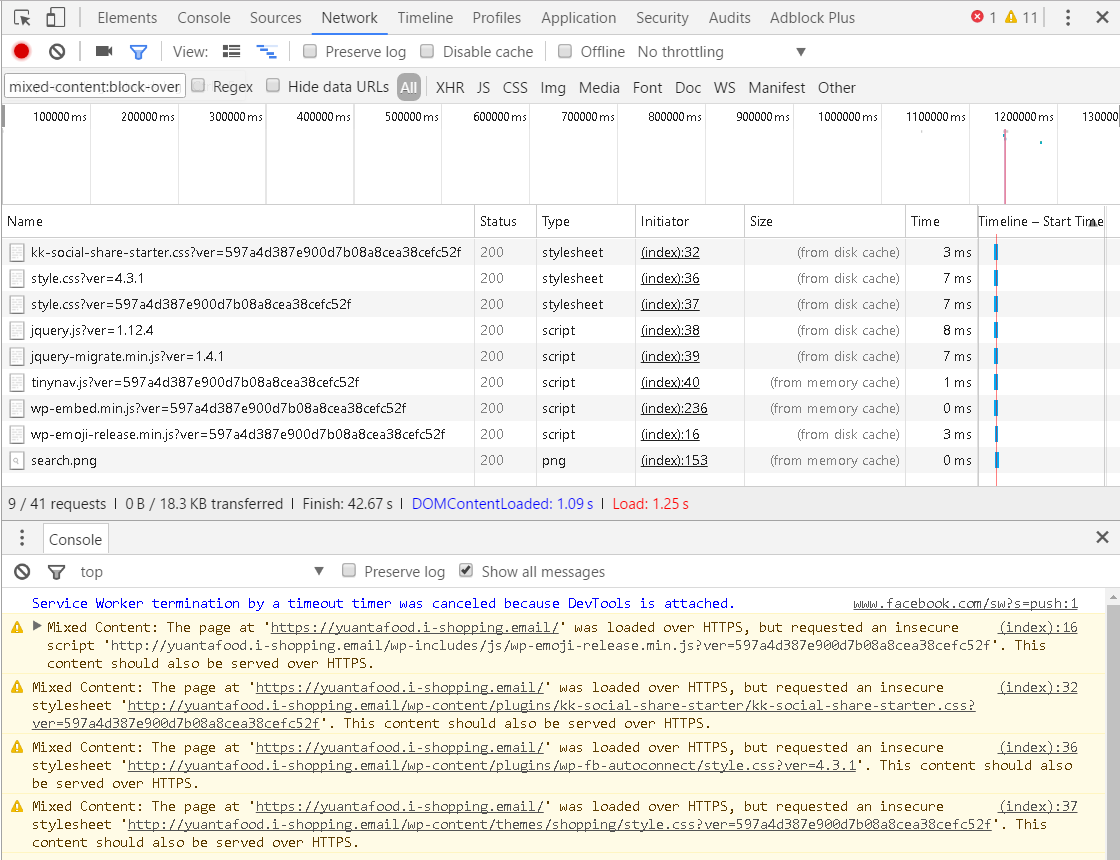Activate the inspect element picker icon

click(x=22, y=17)
